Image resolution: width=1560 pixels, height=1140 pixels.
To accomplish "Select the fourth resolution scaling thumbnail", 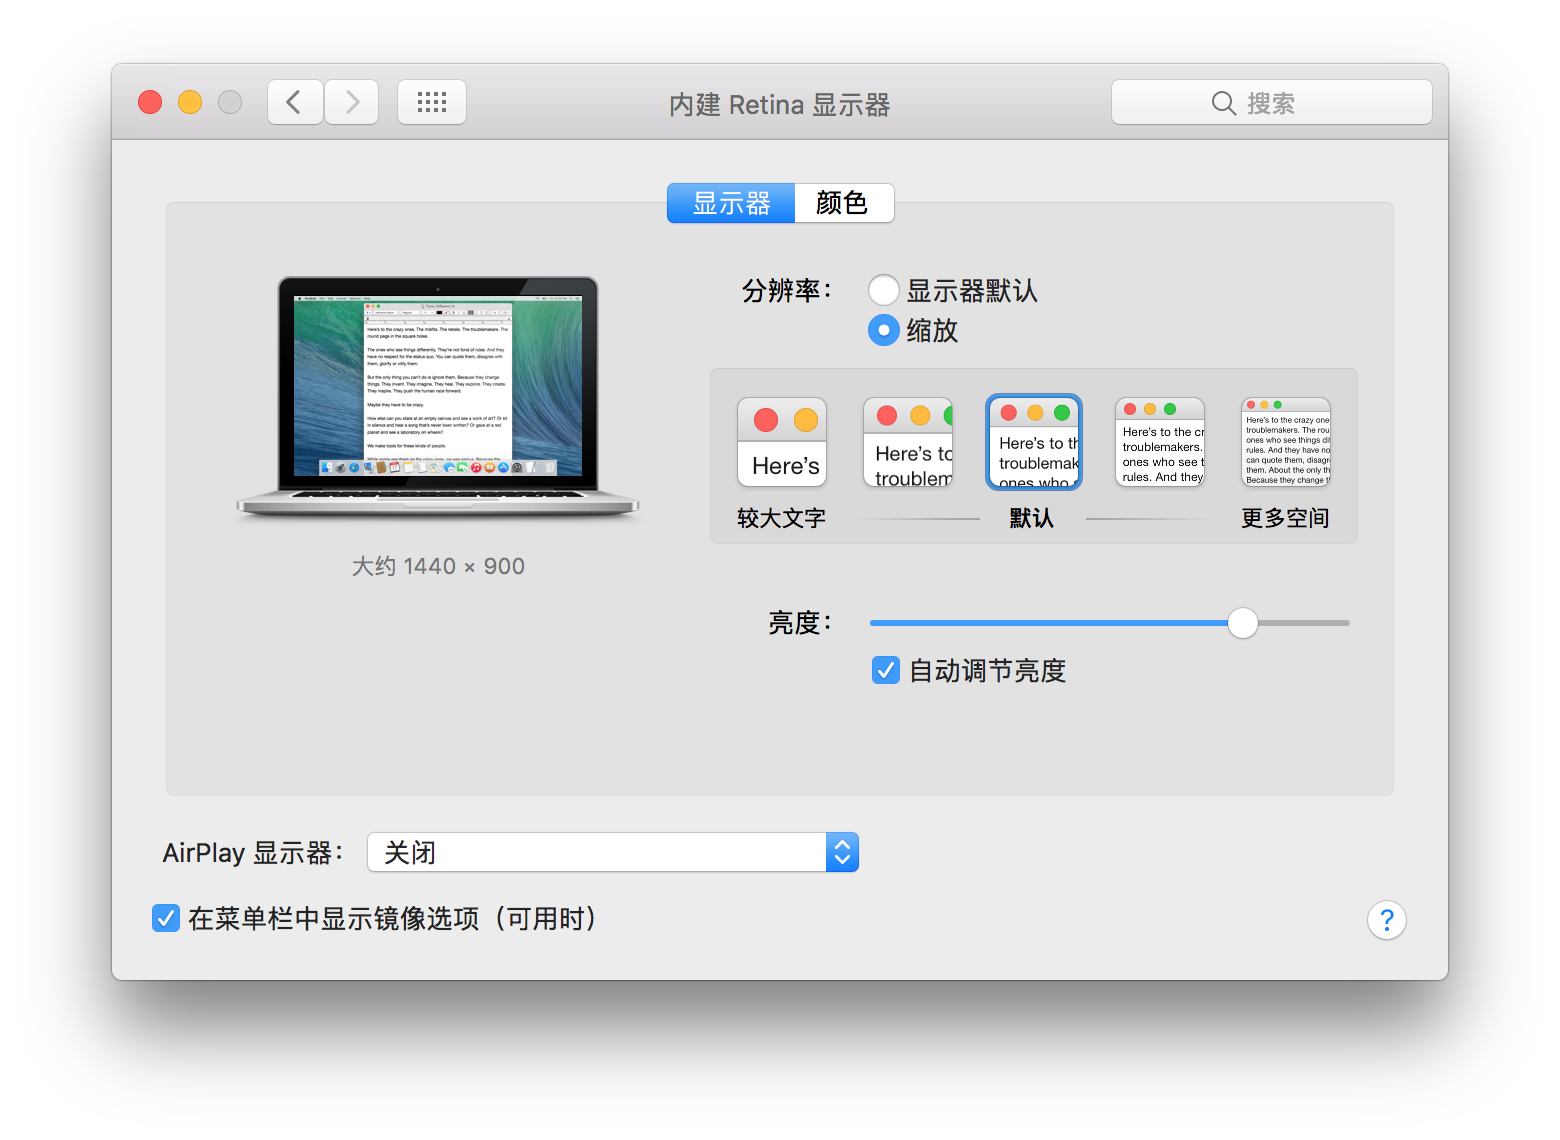I will (1160, 442).
